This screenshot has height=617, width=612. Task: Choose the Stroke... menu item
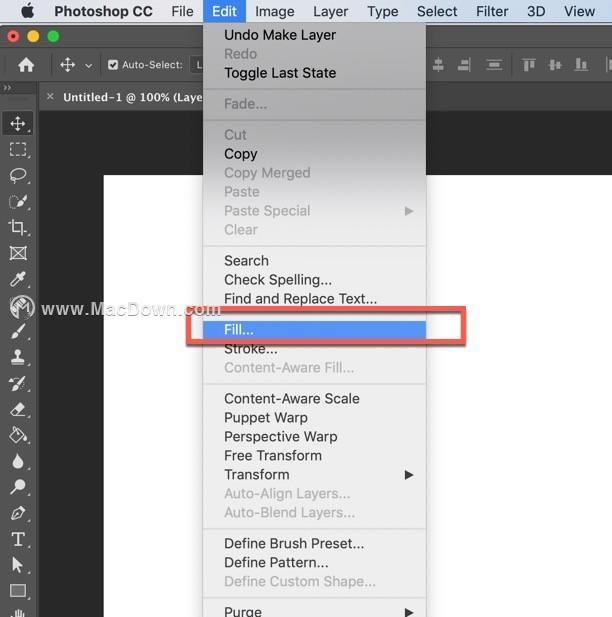point(314,349)
